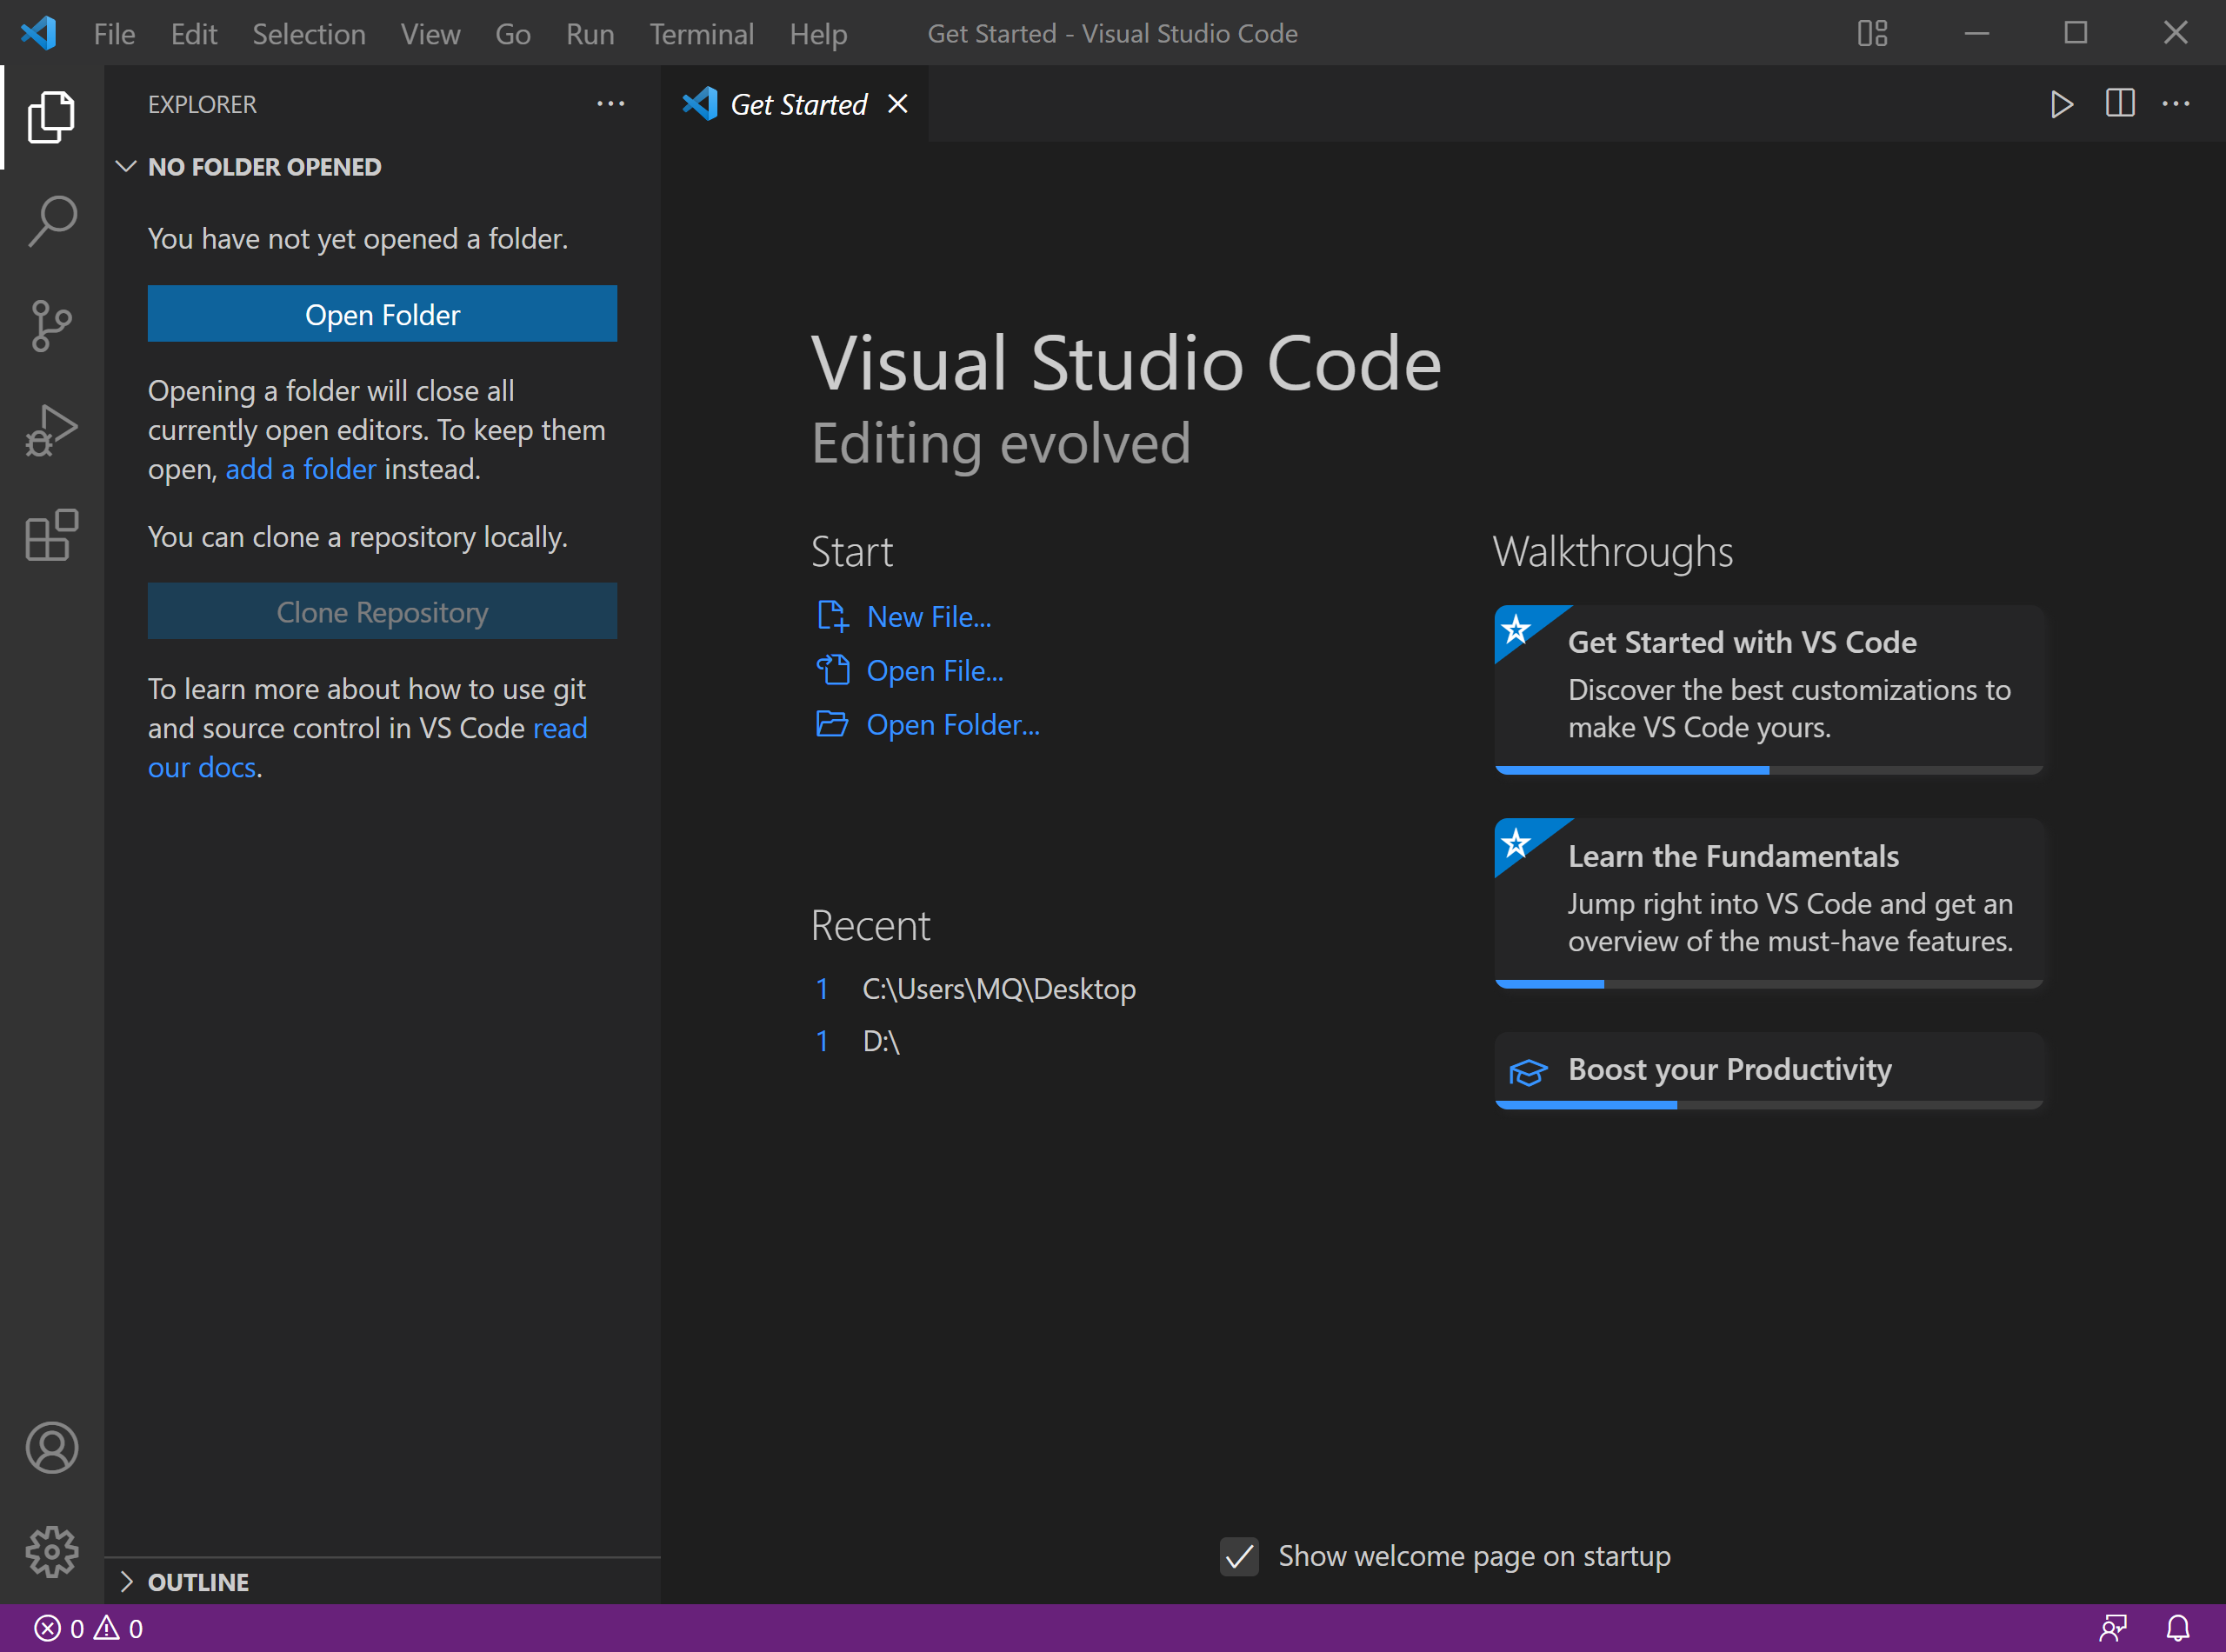Image resolution: width=2226 pixels, height=1652 pixels.
Task: Click the Open Folder icon under Start
Action: 832,724
